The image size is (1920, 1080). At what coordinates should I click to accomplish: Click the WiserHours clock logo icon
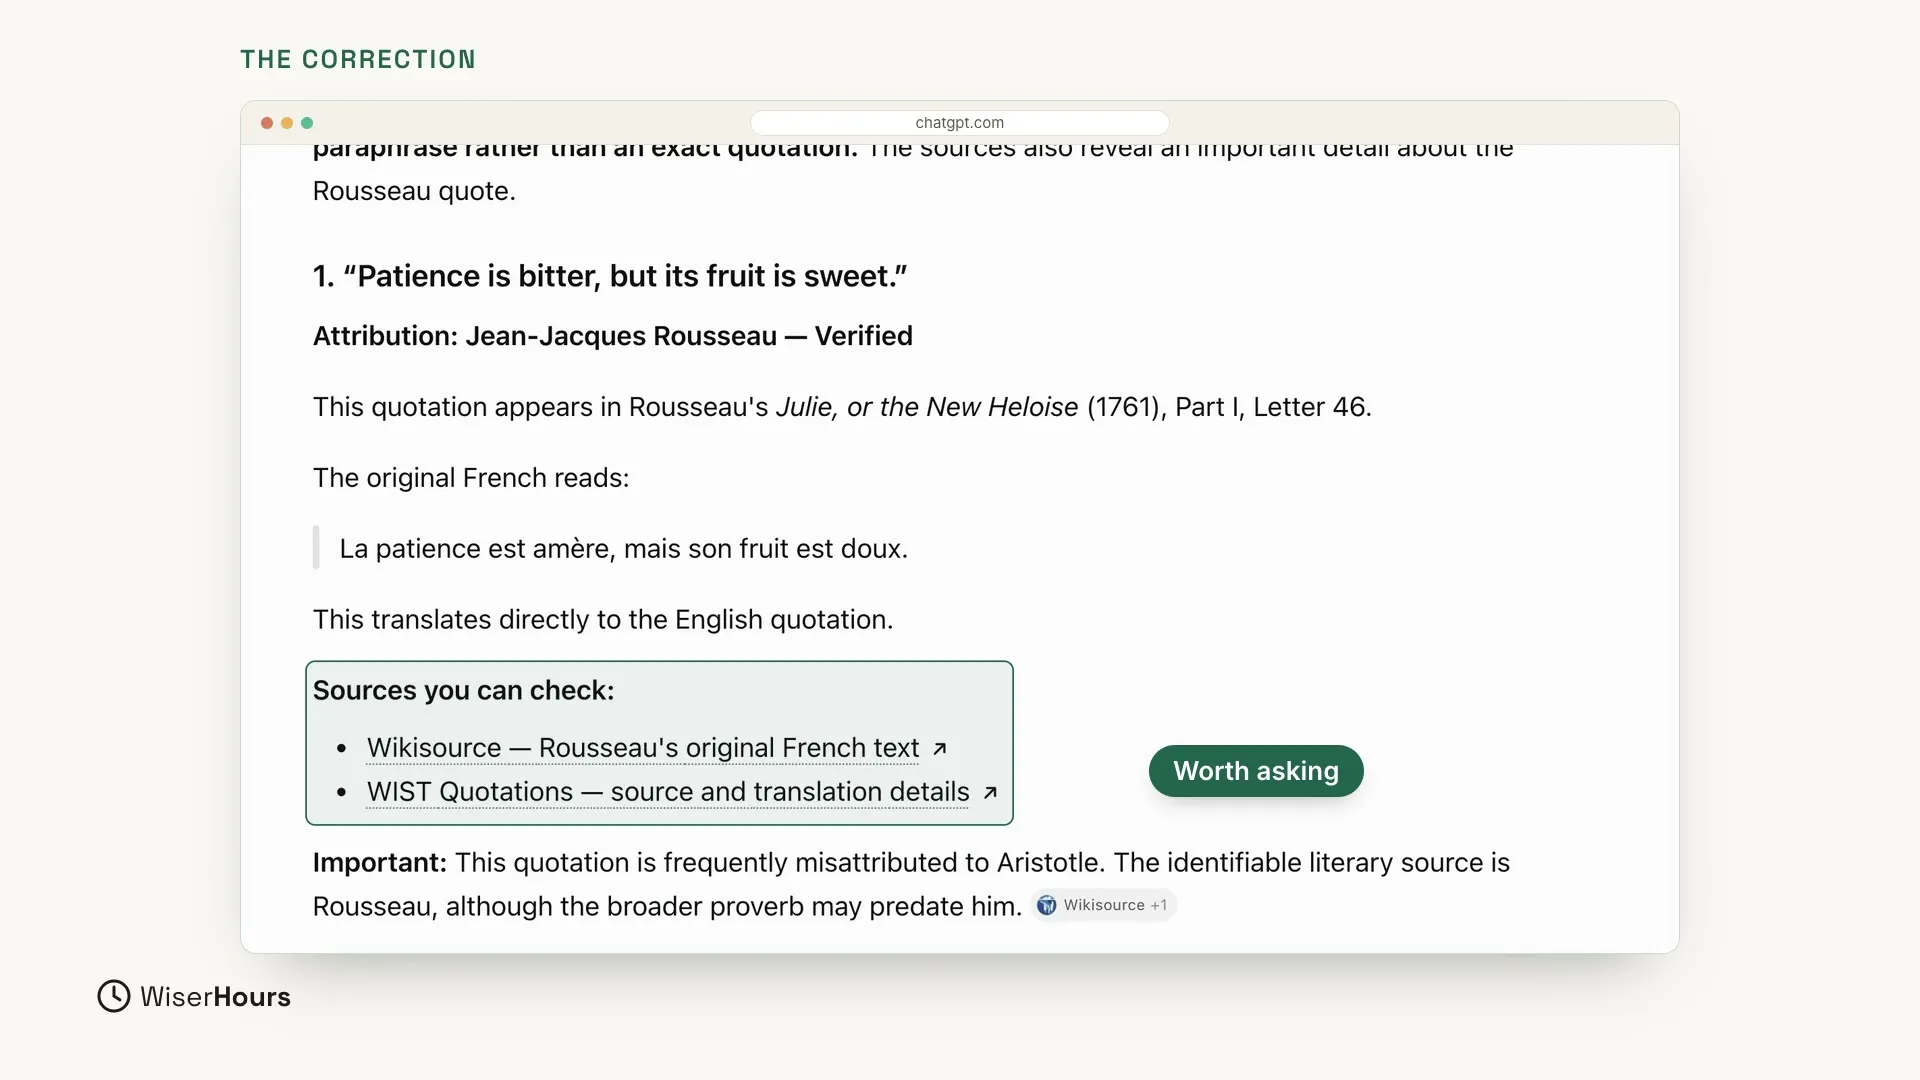[114, 996]
